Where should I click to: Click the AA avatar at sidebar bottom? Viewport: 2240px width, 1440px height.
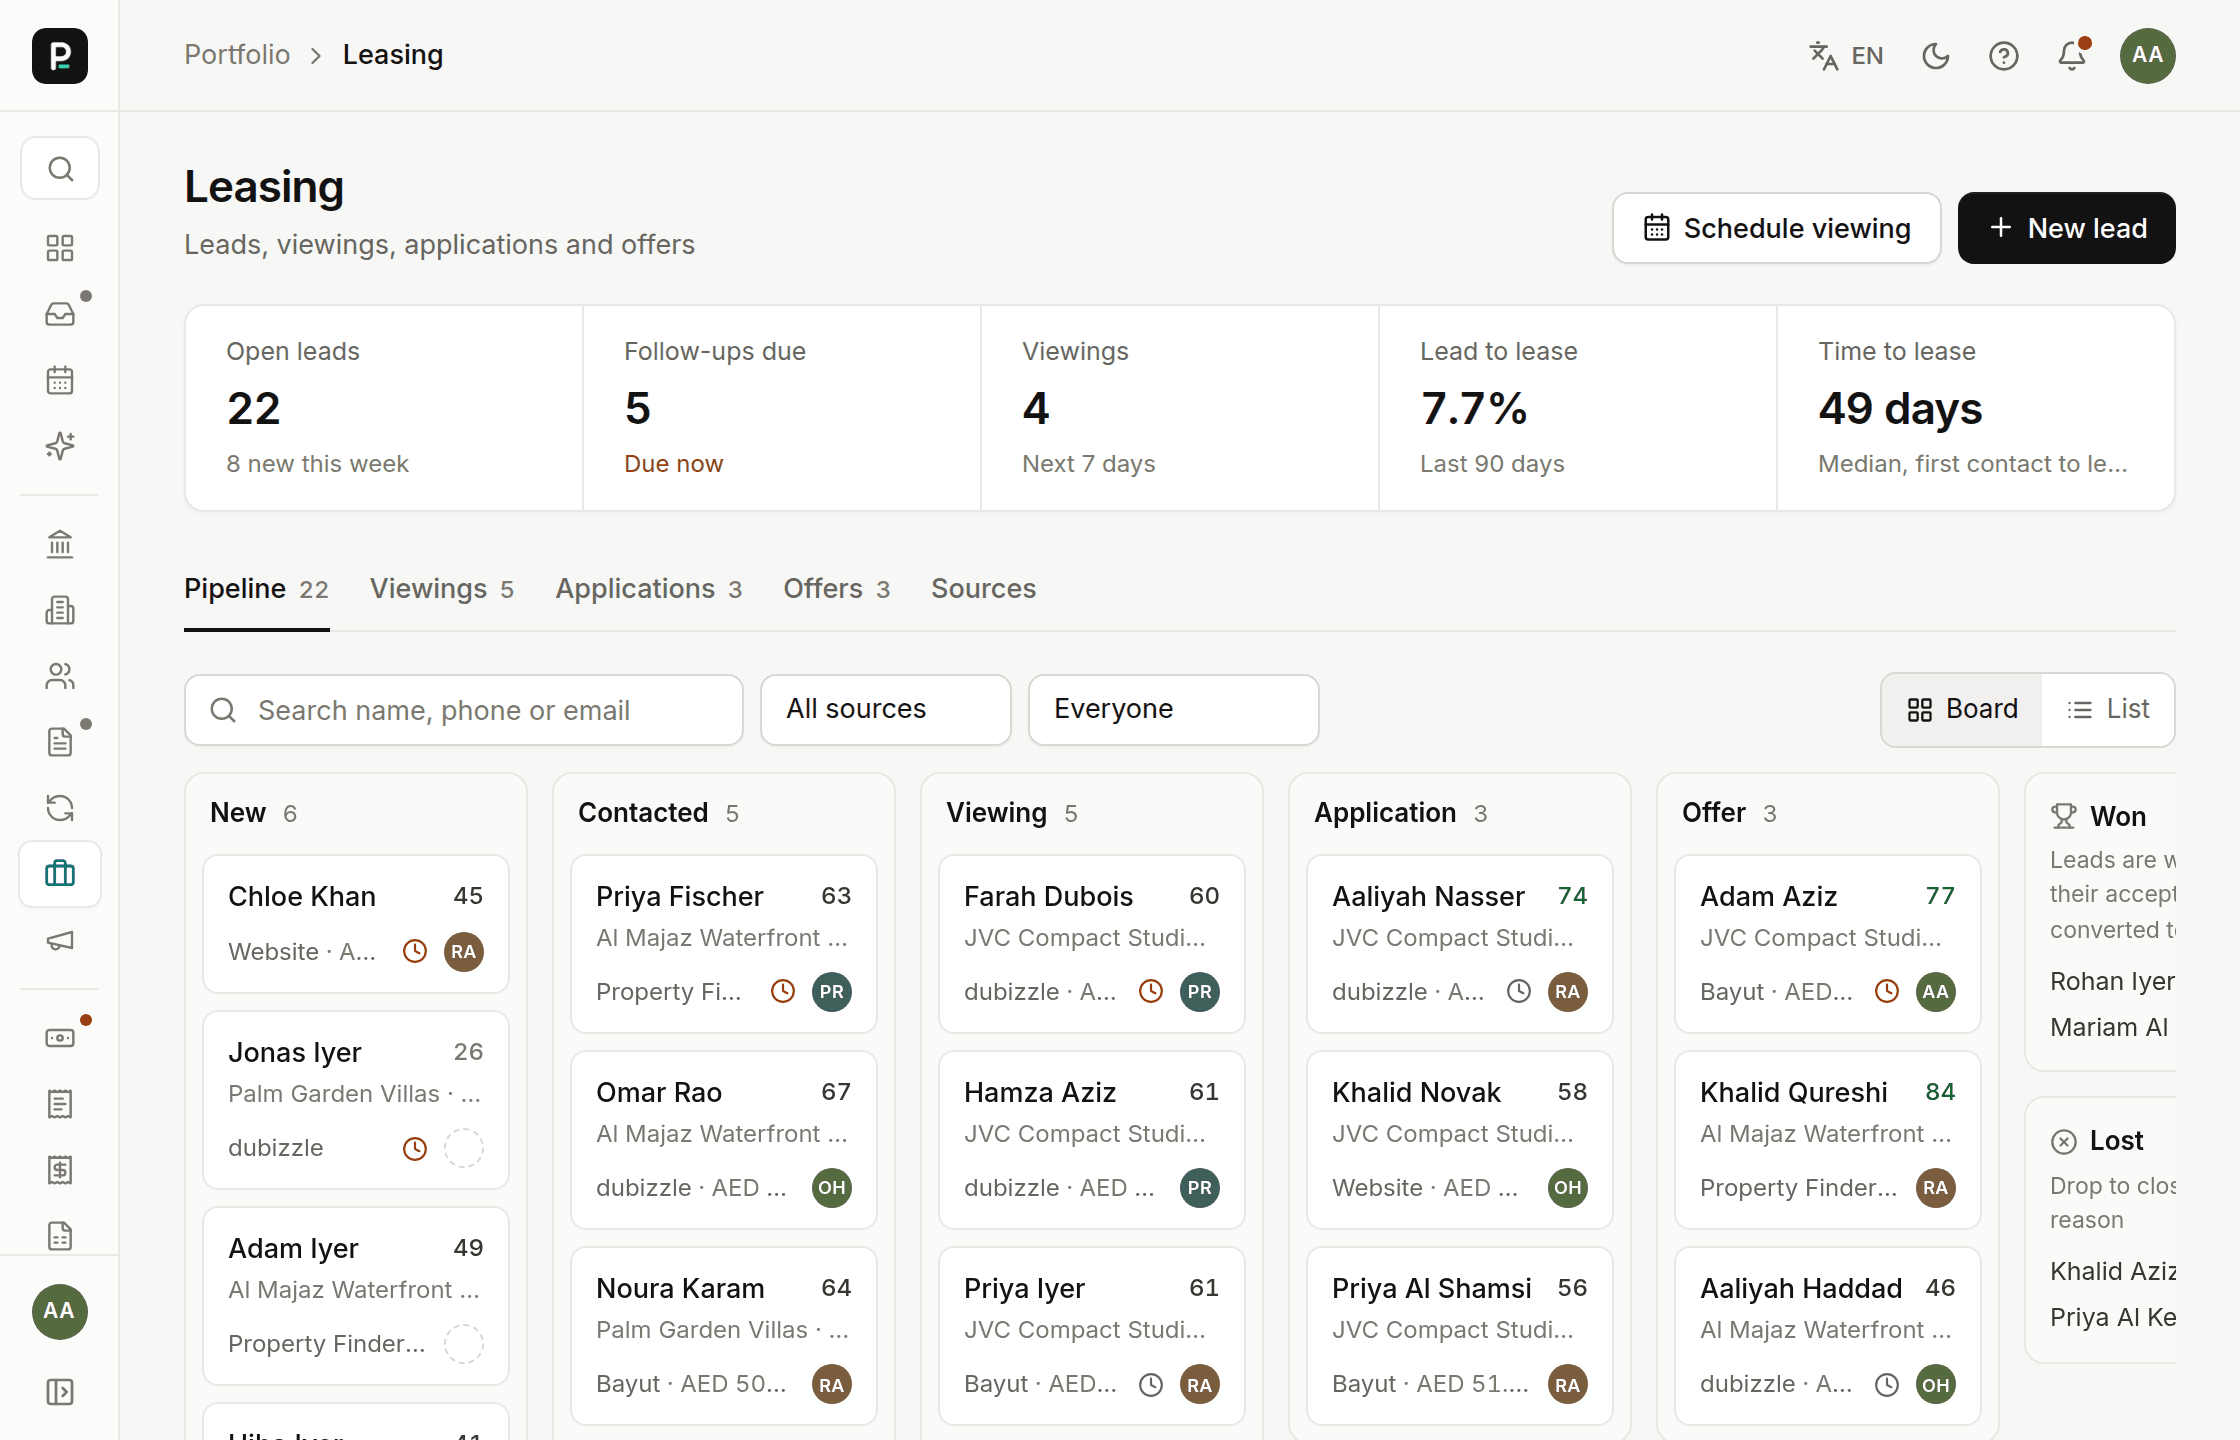(60, 1311)
